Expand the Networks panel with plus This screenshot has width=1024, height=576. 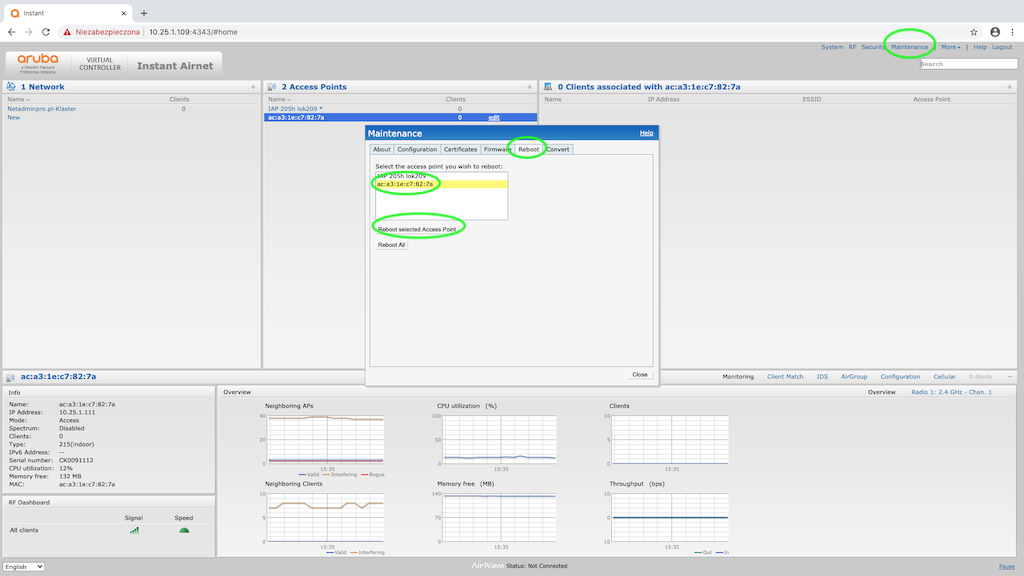point(253,87)
